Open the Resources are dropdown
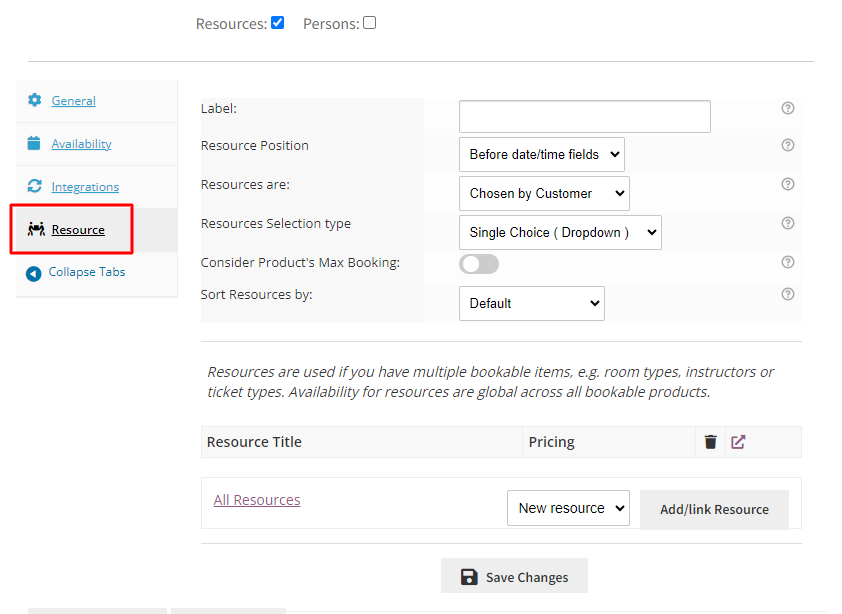842x614 pixels. click(x=544, y=193)
